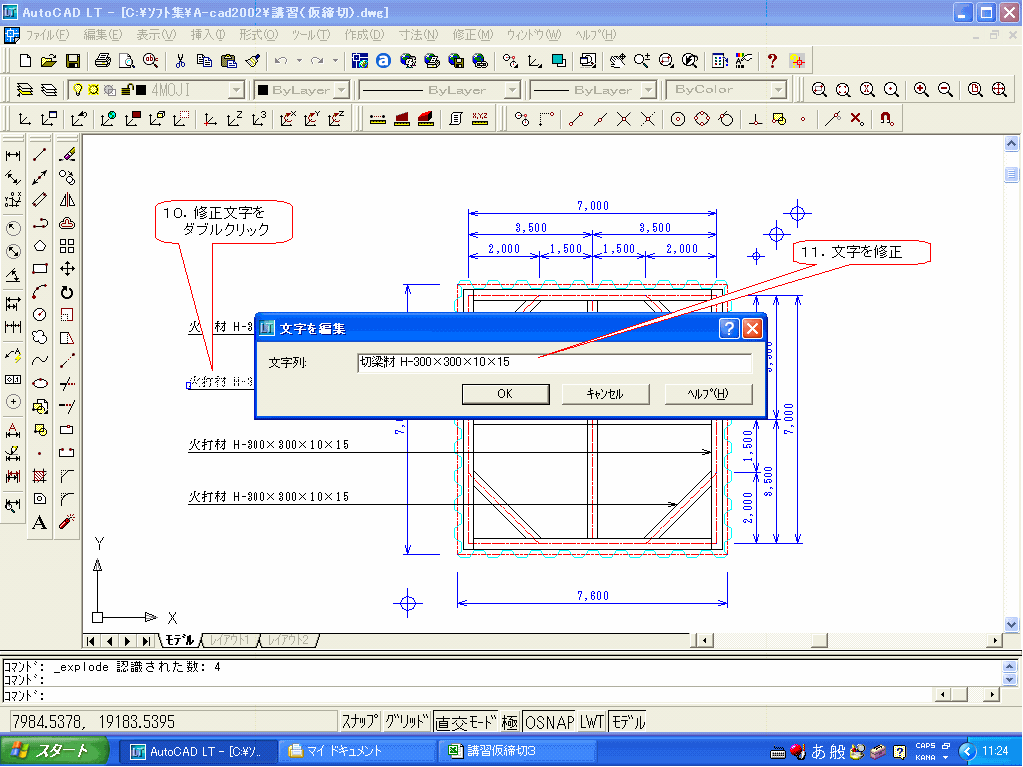Open the Redo history dropdown arrow
1023x767 pixels.
[335, 61]
